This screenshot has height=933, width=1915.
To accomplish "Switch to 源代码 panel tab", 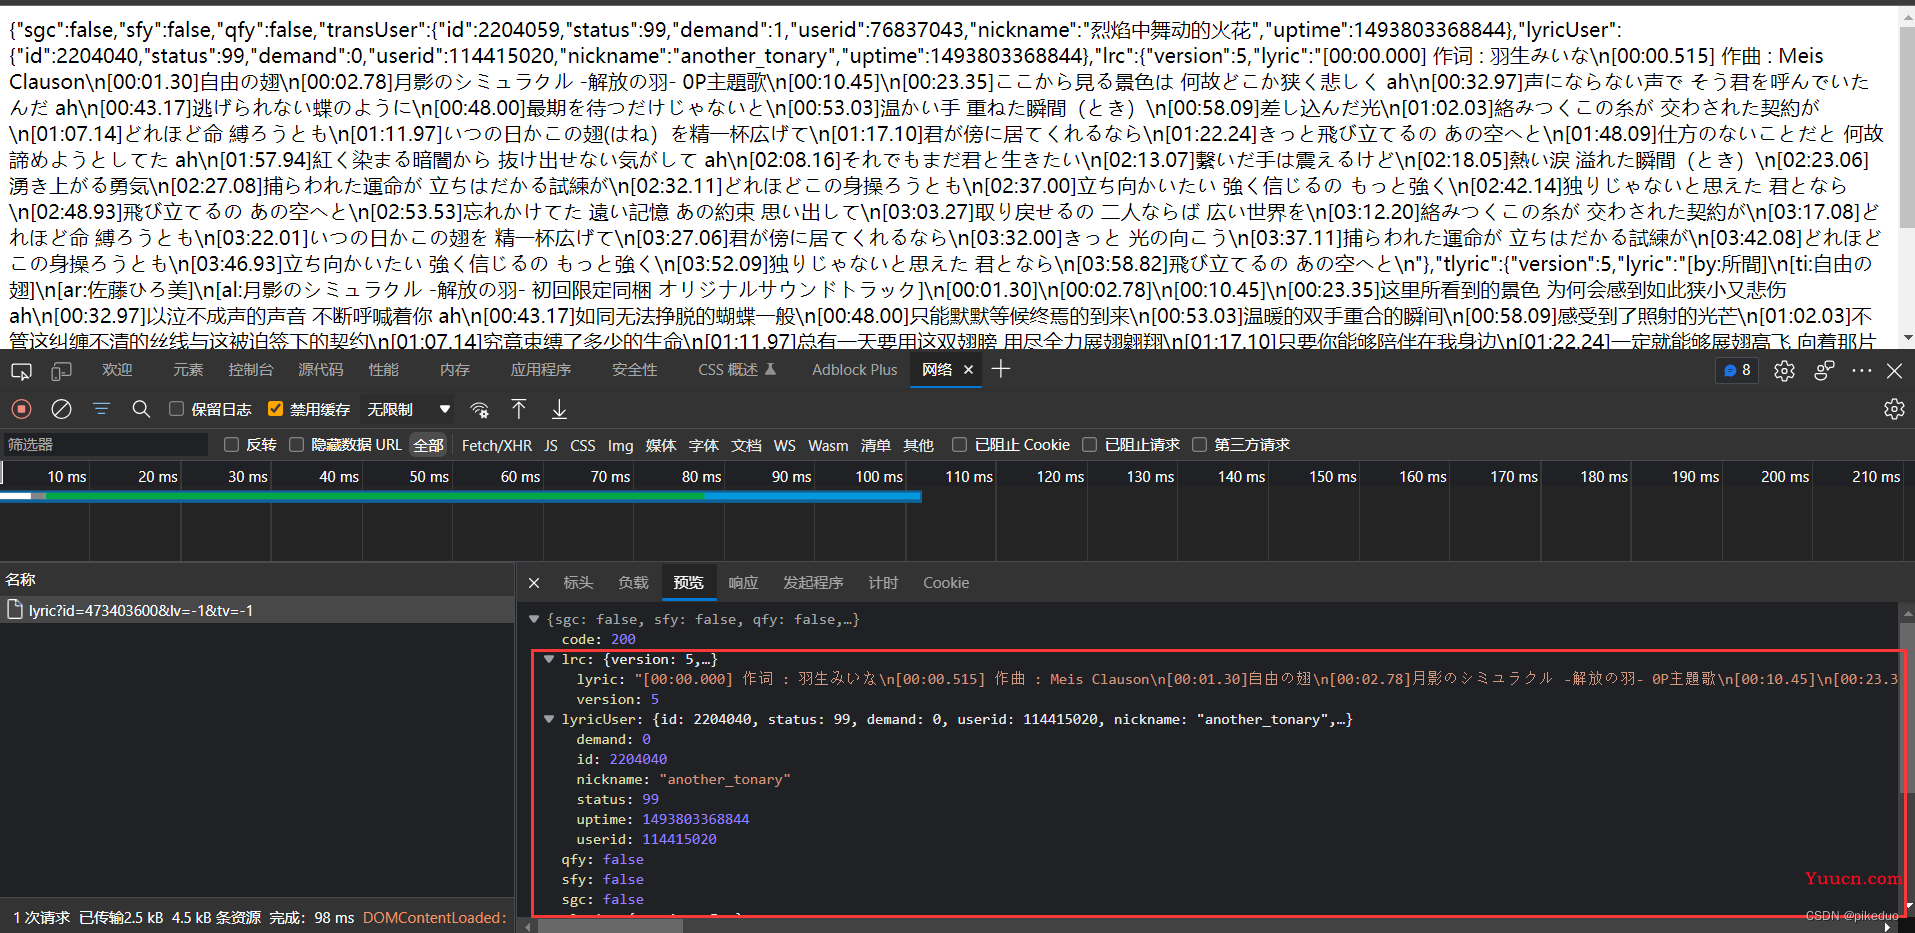I will [320, 370].
